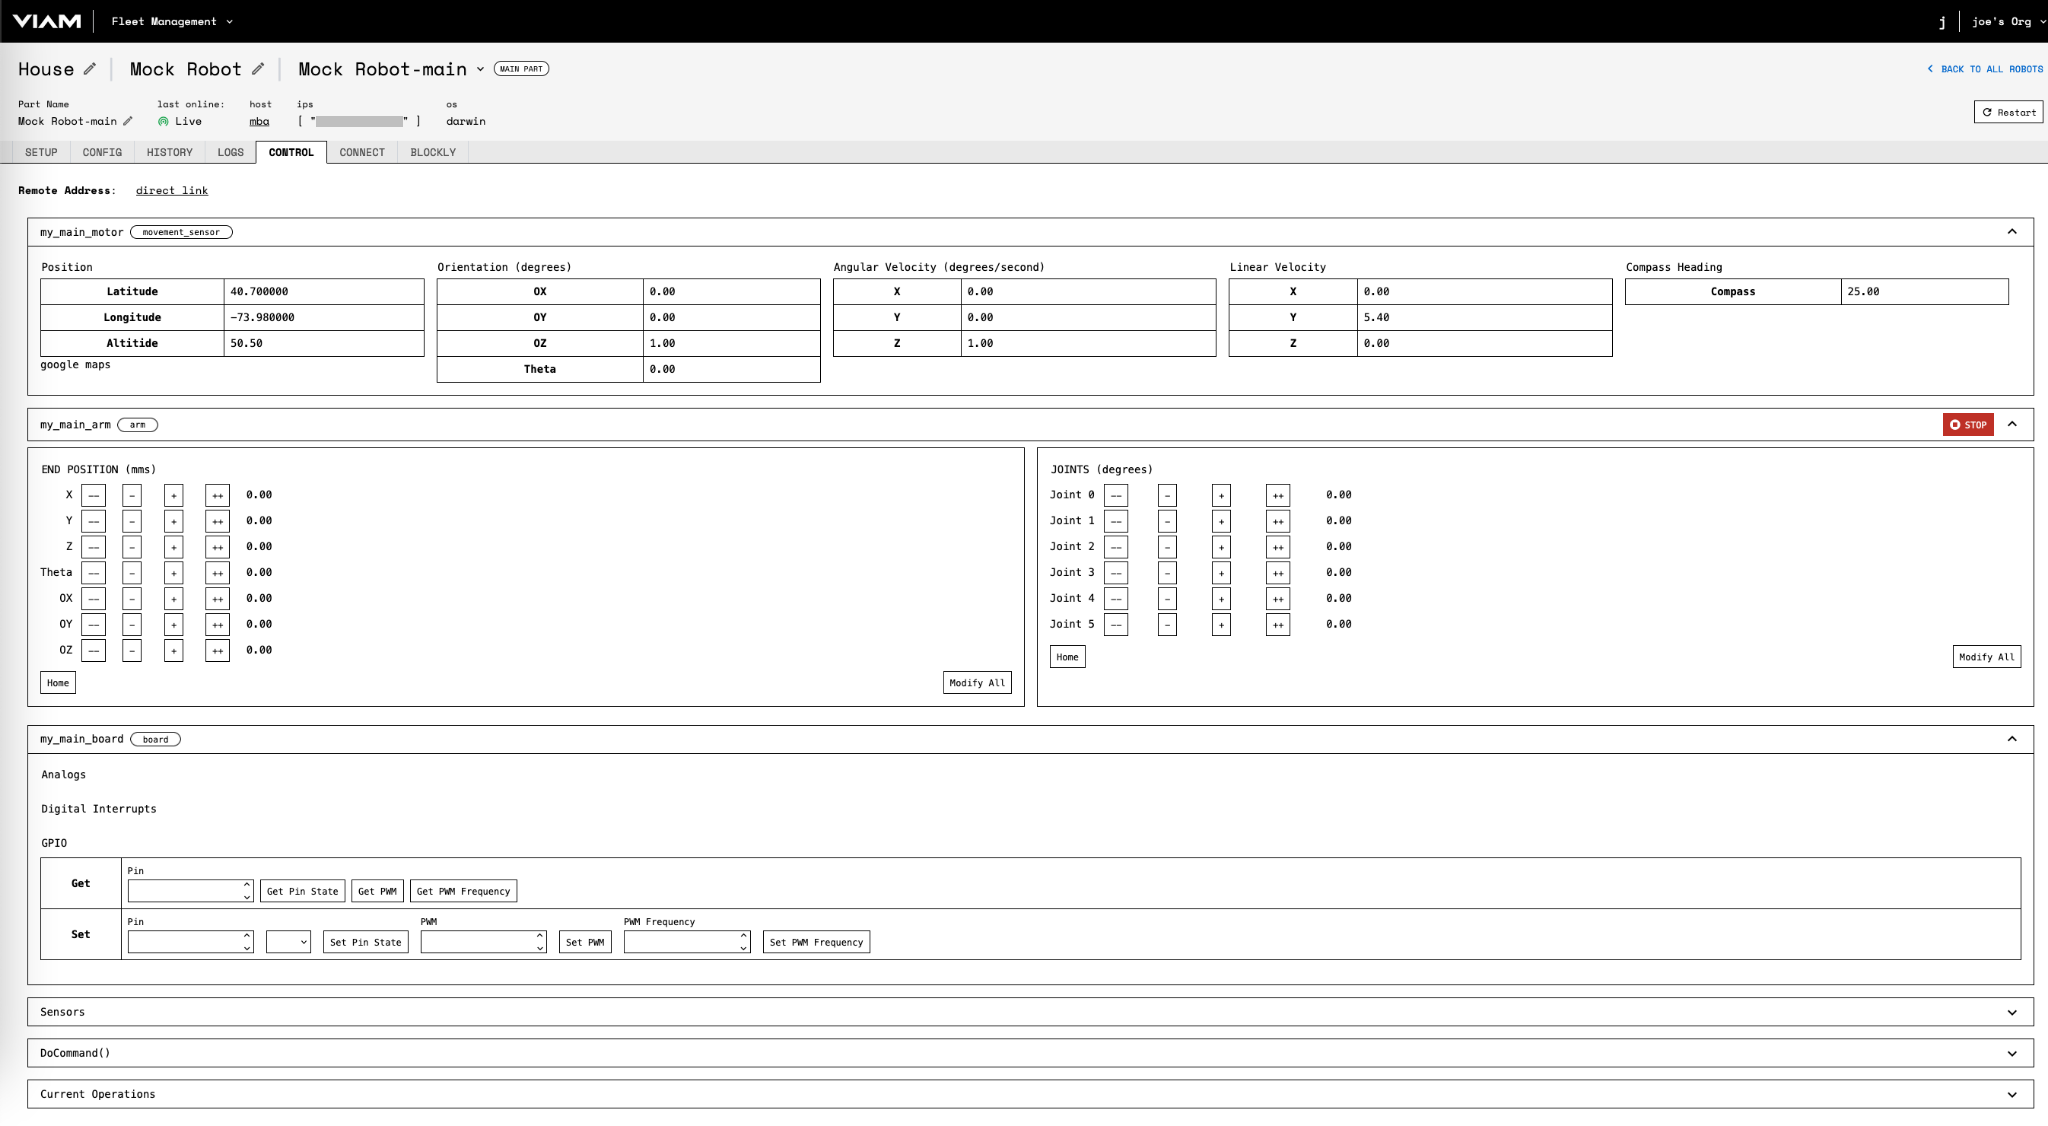Open the Fleet Management dropdown
This screenshot has height=1126, width=2048.
(171, 20)
